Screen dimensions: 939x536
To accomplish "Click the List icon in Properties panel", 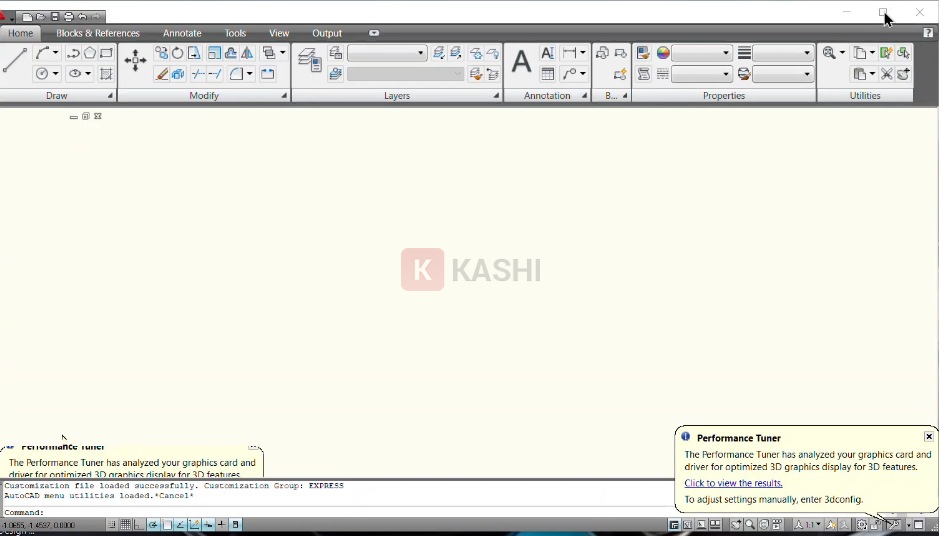I will pyautogui.click(x=643, y=74).
